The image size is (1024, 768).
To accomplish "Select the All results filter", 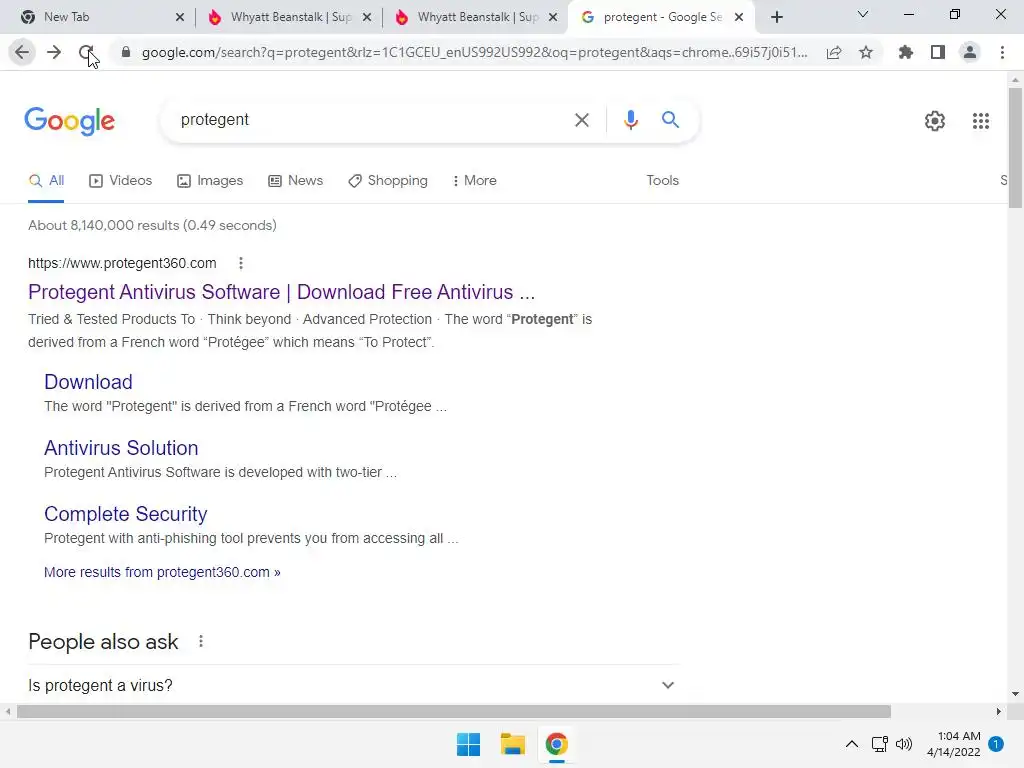I will pos(46,181).
